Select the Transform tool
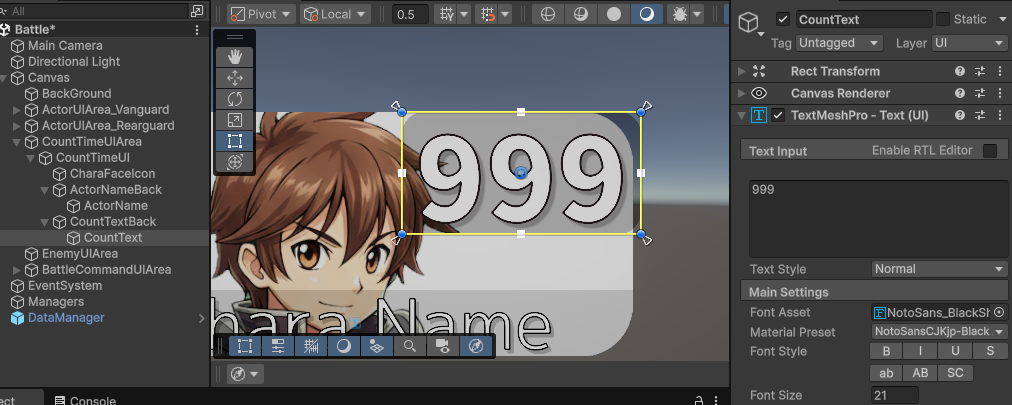The image size is (1012, 405). [235, 162]
